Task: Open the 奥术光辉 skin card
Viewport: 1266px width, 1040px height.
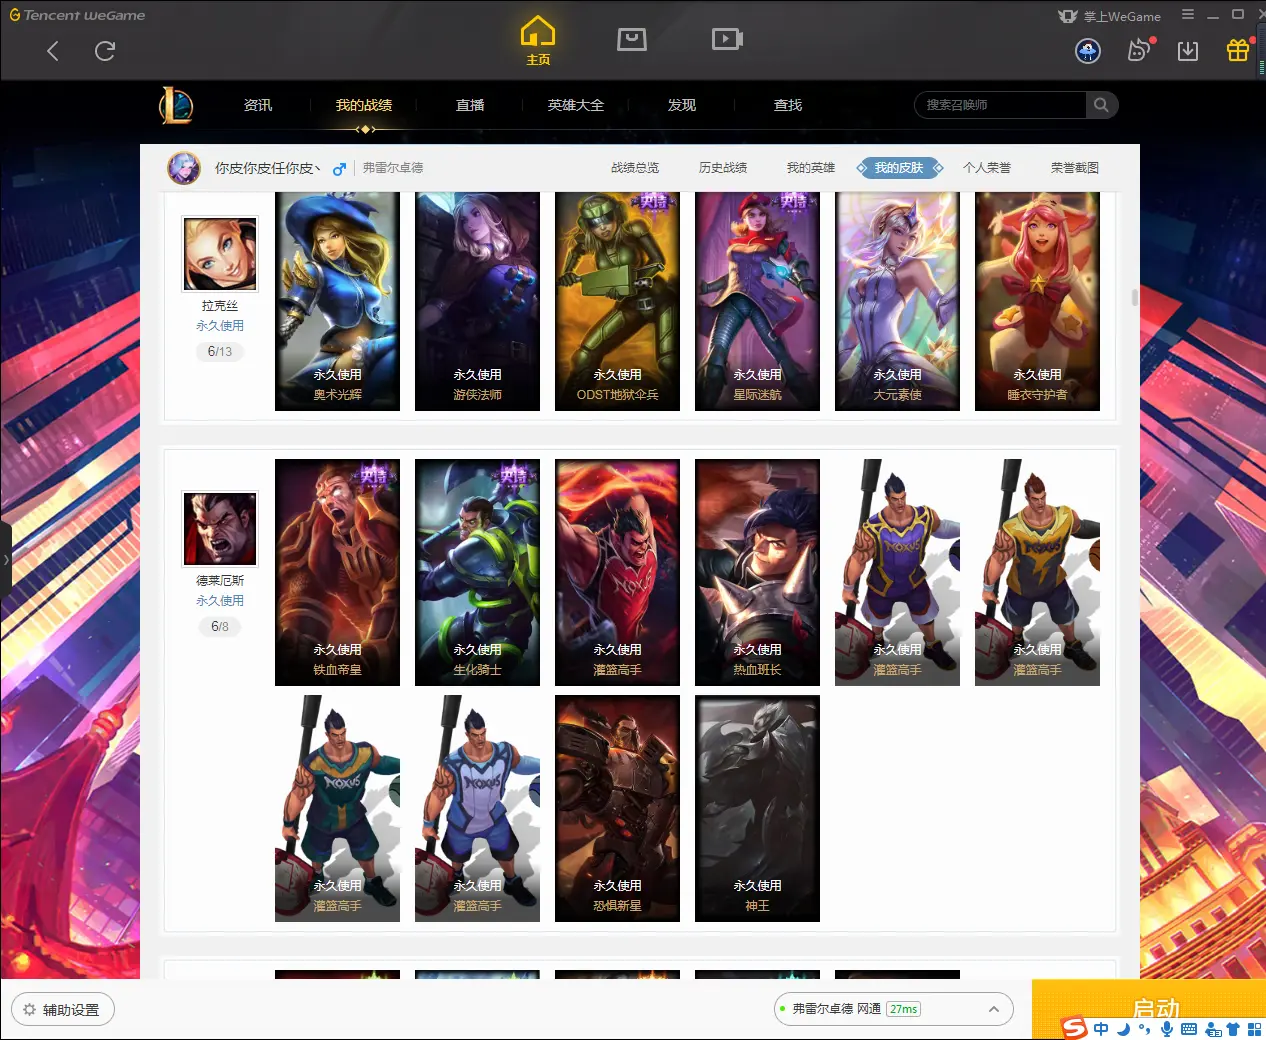Action: click(x=337, y=301)
